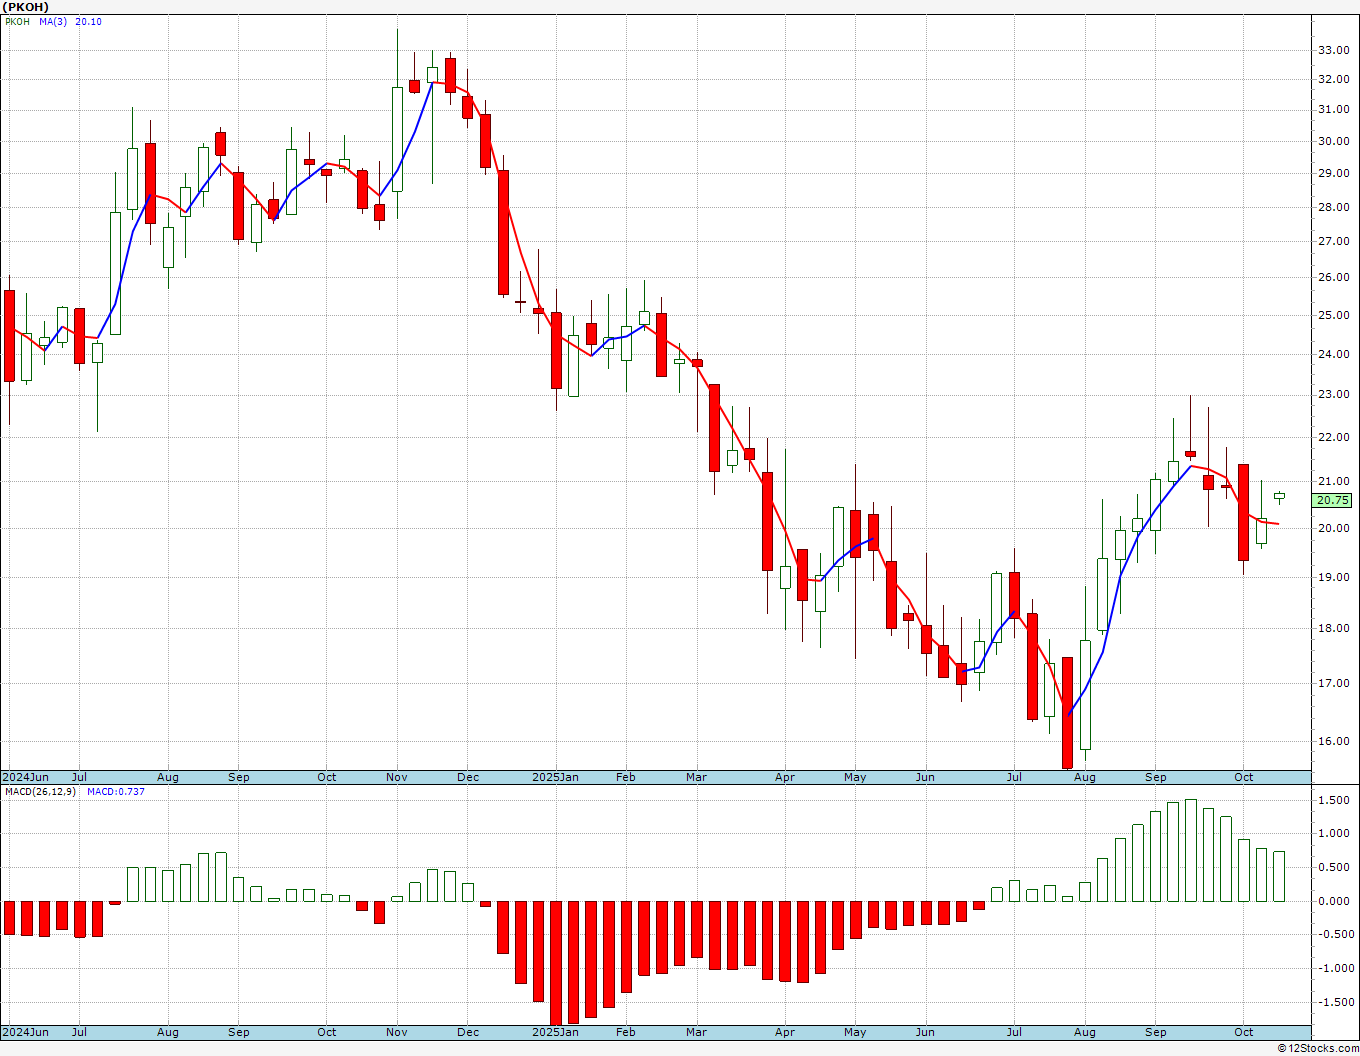This screenshot has height=1056, width=1360.
Task: Click May on price chart time axis
Action: (x=855, y=777)
